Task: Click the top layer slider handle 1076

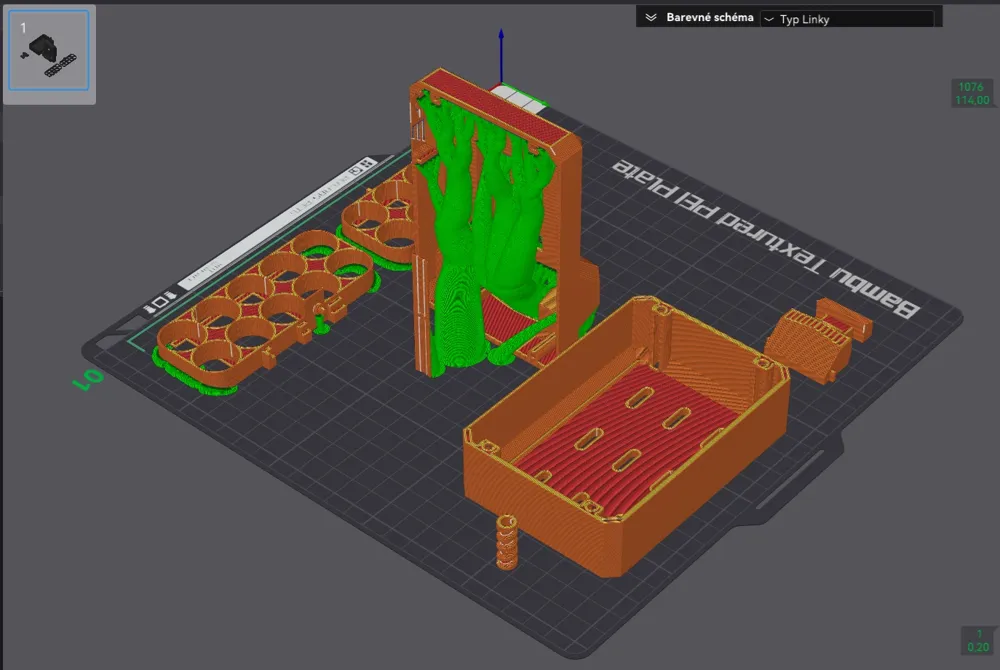Action: tap(971, 93)
